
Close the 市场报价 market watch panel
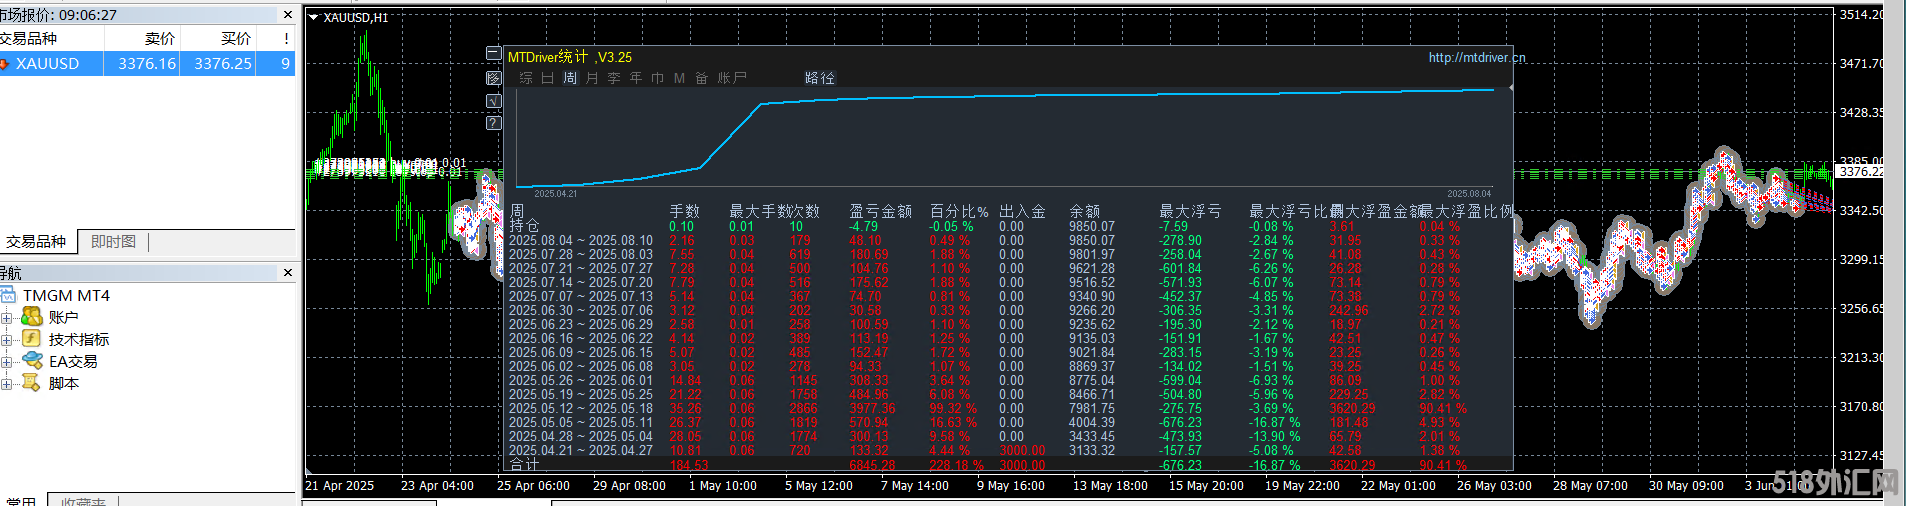(x=288, y=15)
